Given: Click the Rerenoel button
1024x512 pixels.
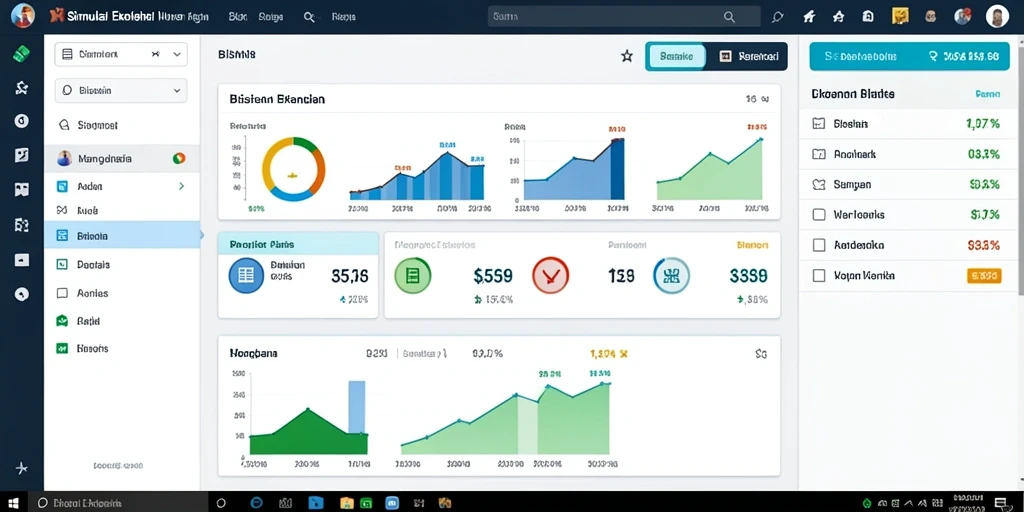Looking at the screenshot, I should pos(748,57).
